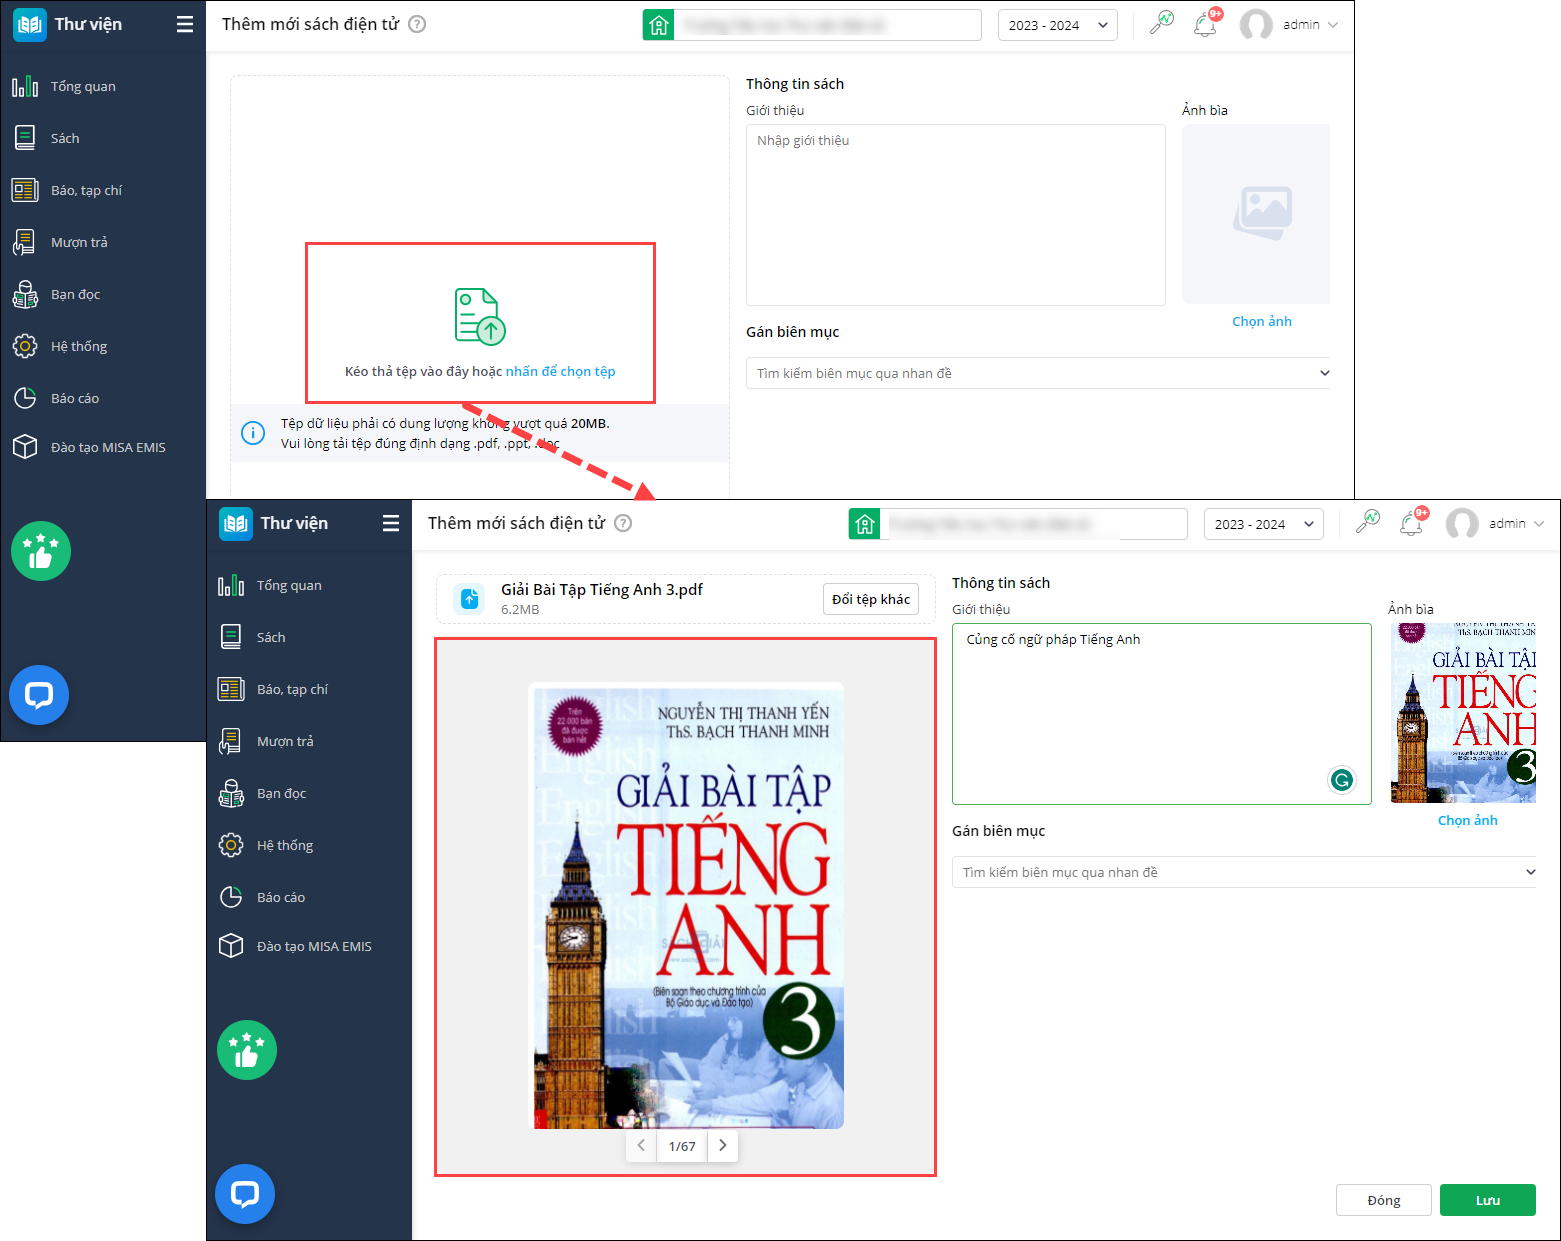The height and width of the screenshot is (1241, 1561).
Task: Open Gán biên mục dropdown in front window
Action: 1244,872
